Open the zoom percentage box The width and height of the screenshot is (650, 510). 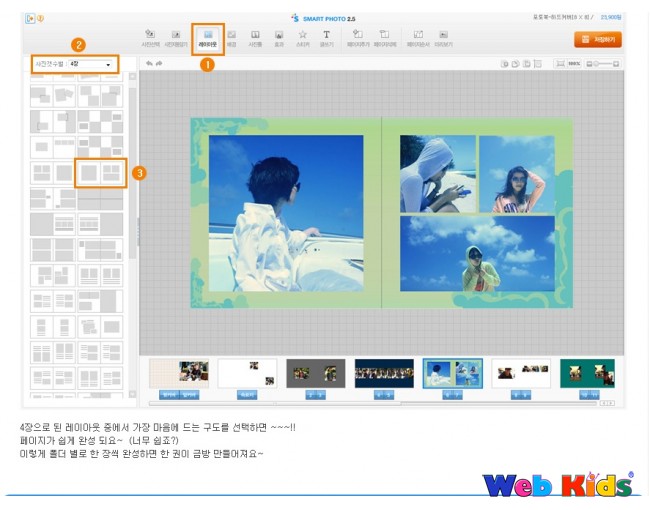click(573, 64)
